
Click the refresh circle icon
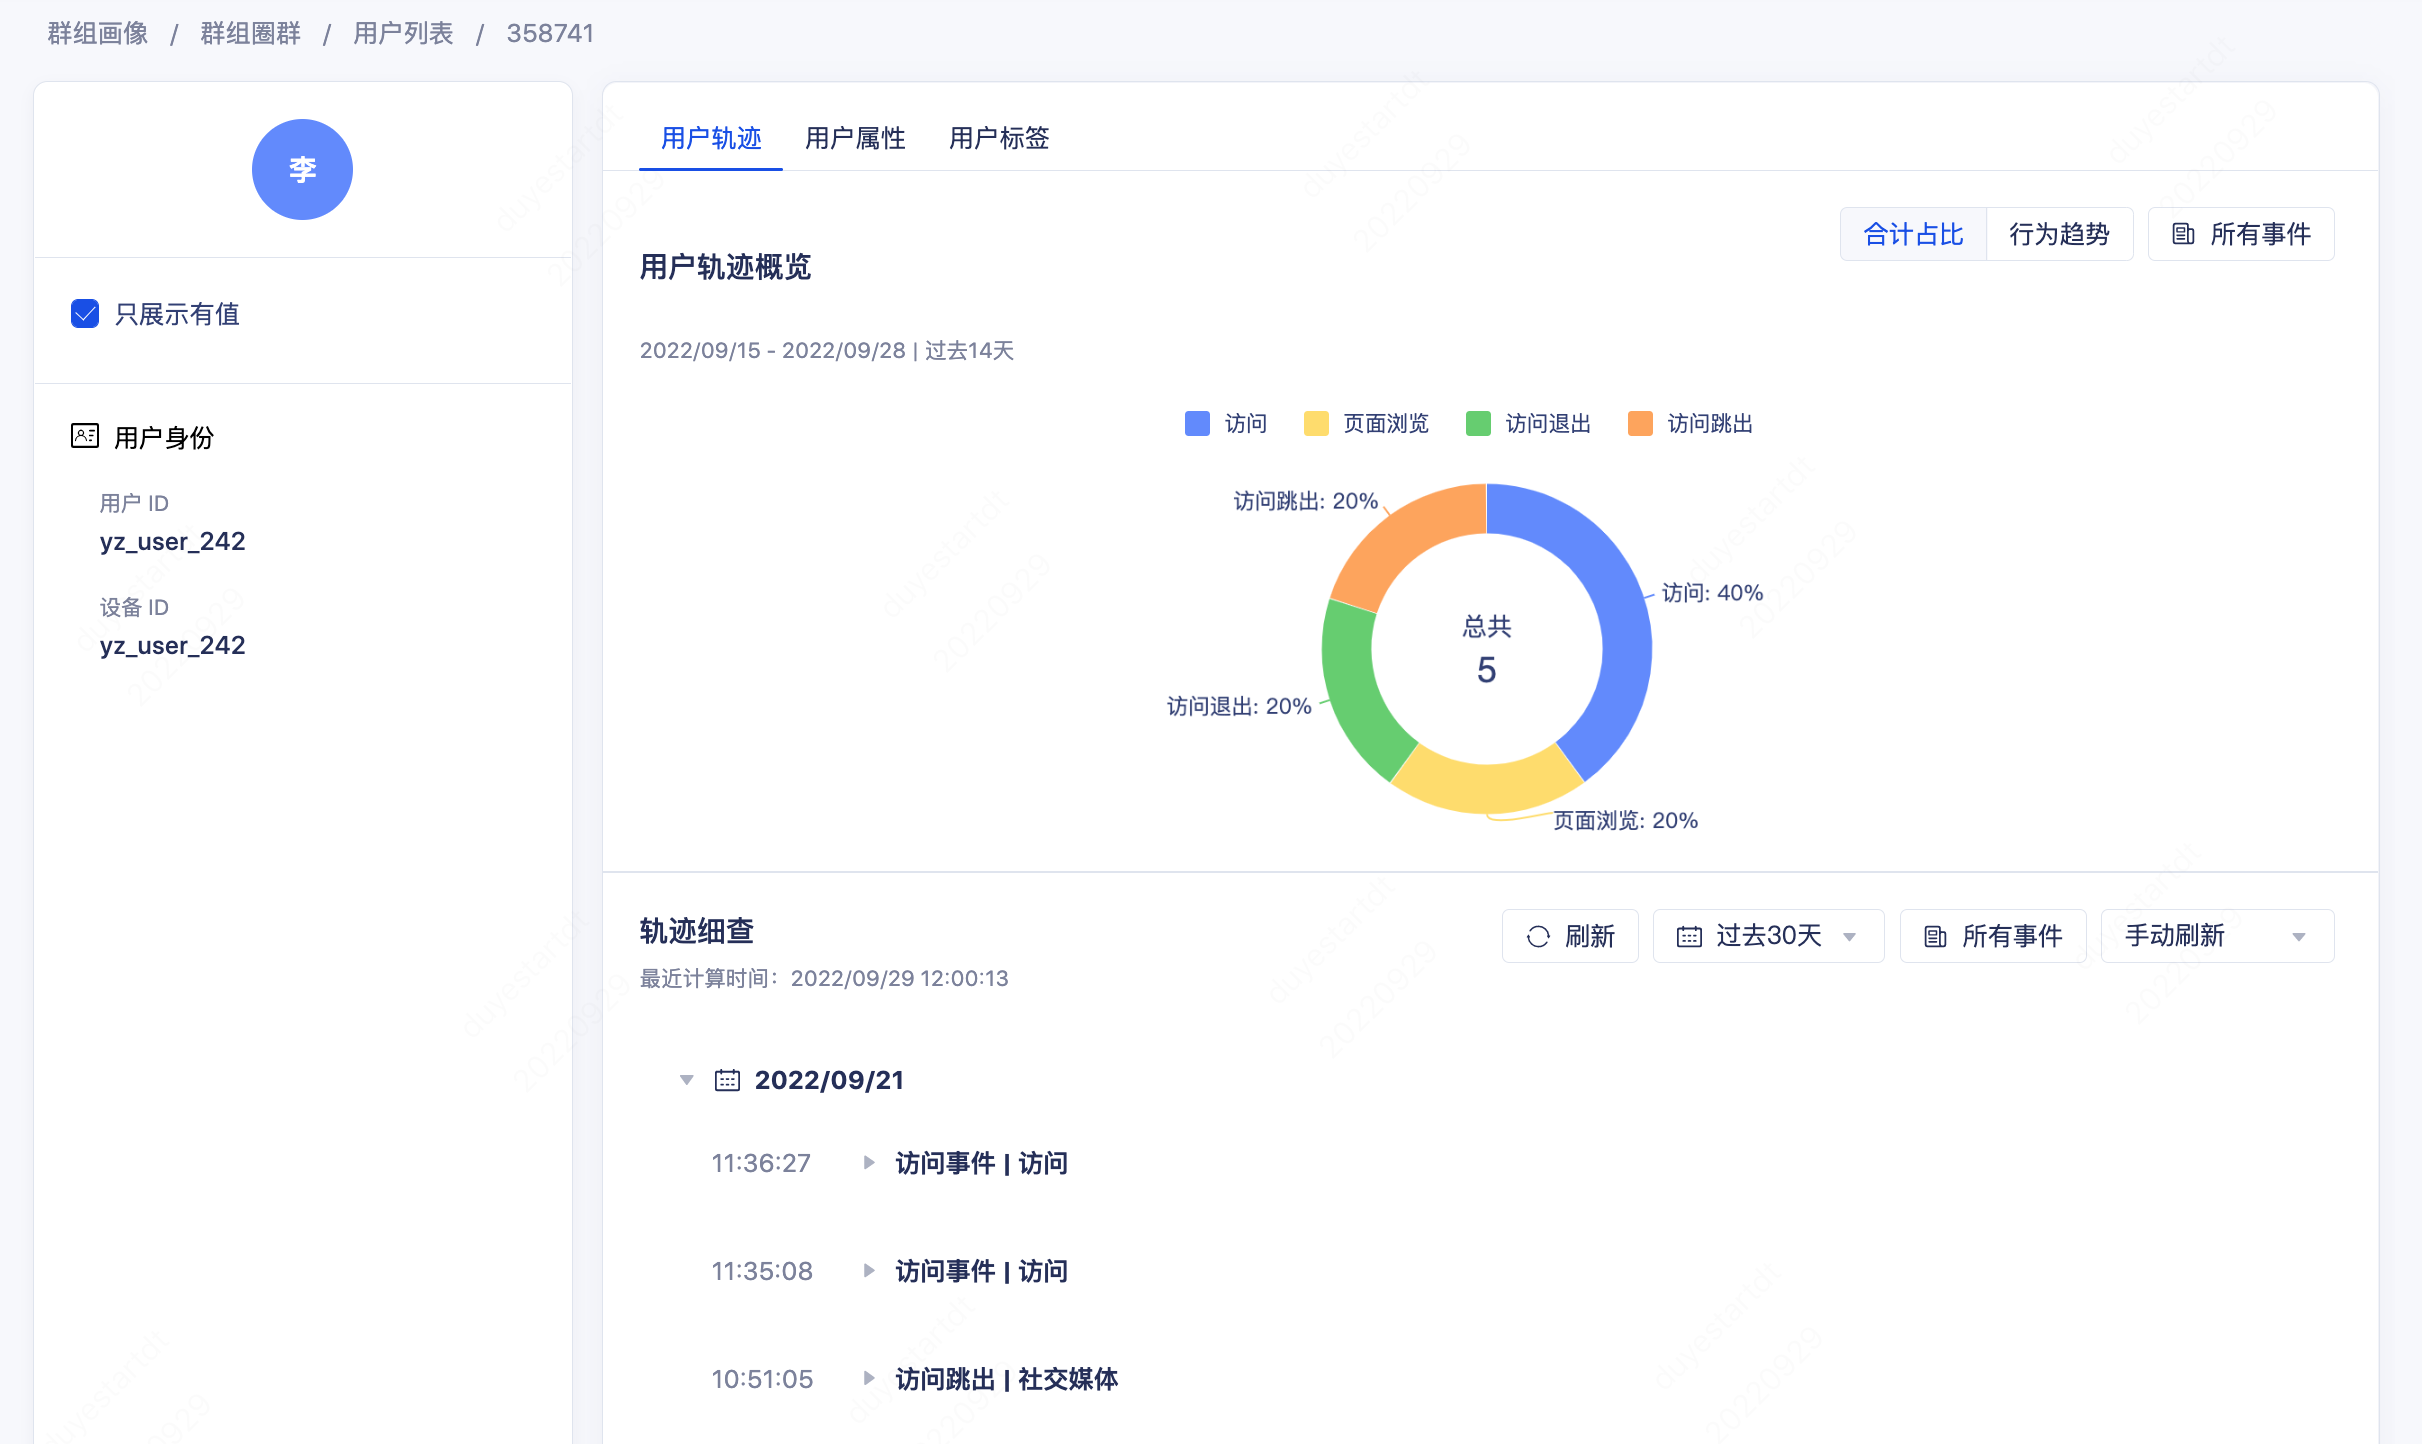pos(1538,936)
